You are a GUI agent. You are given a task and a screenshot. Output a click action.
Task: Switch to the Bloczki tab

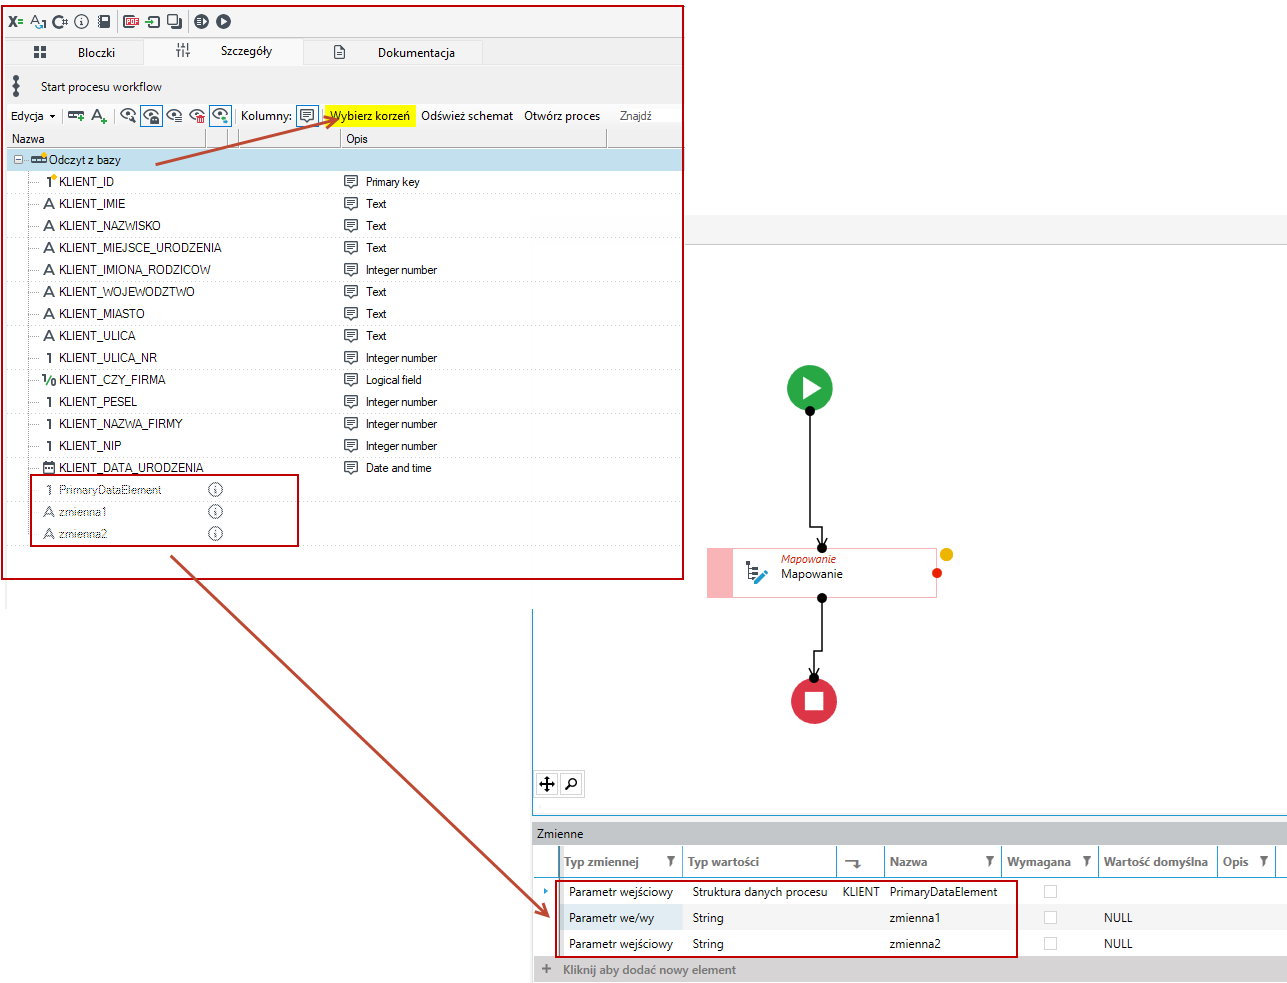[x=74, y=52]
